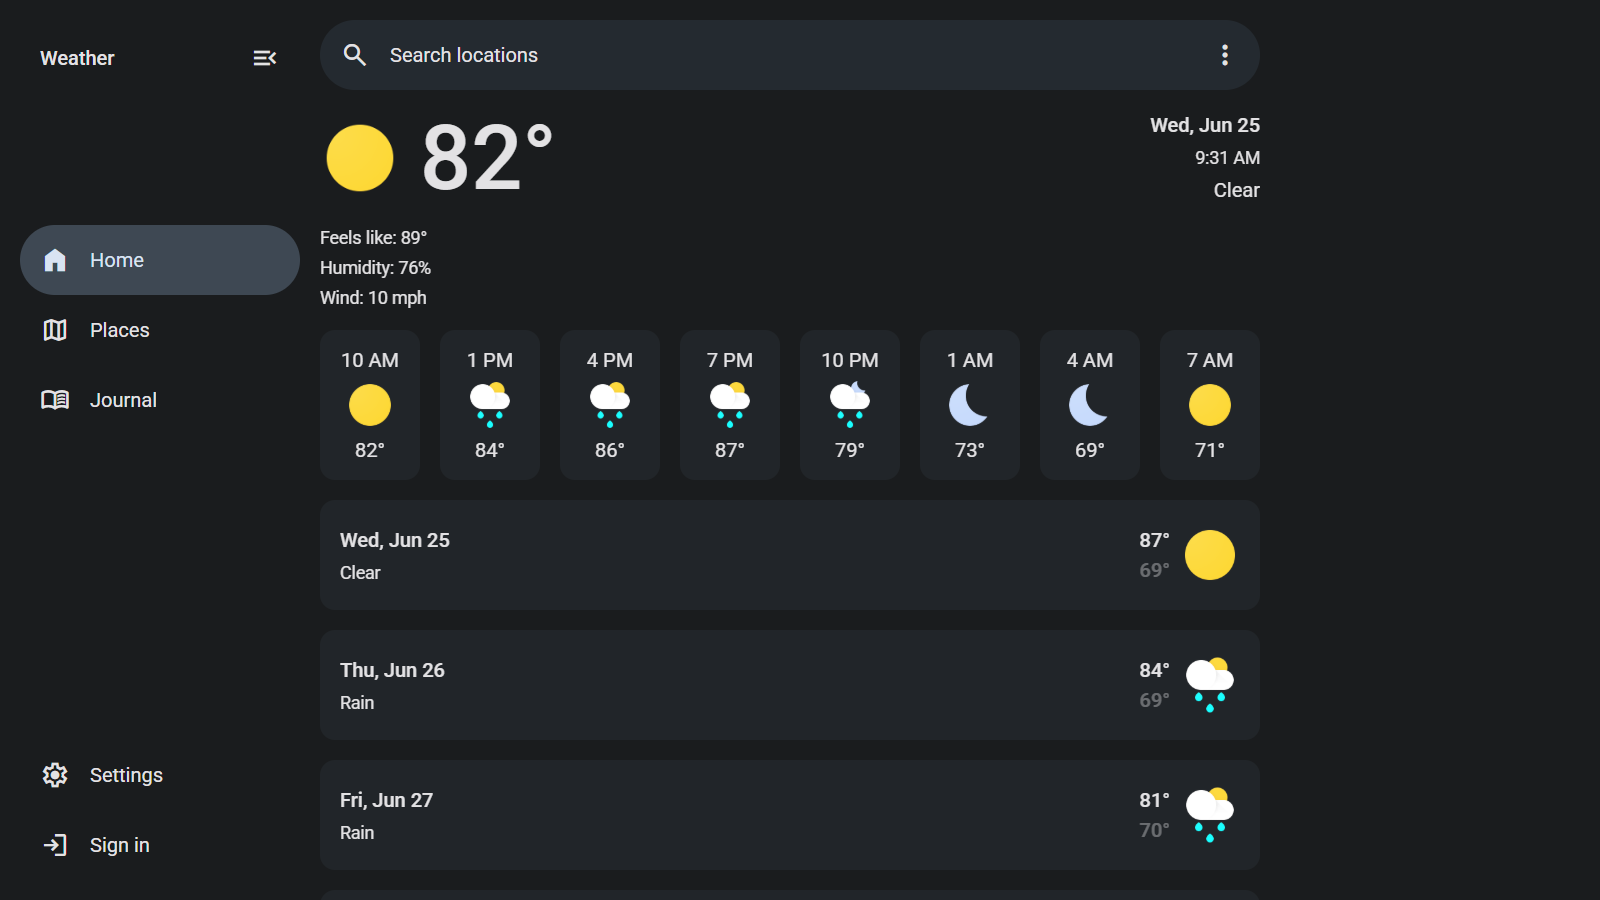Viewport: 1600px width, 900px height.
Task: Click the sun icon at 7 AM
Action: coord(1210,405)
